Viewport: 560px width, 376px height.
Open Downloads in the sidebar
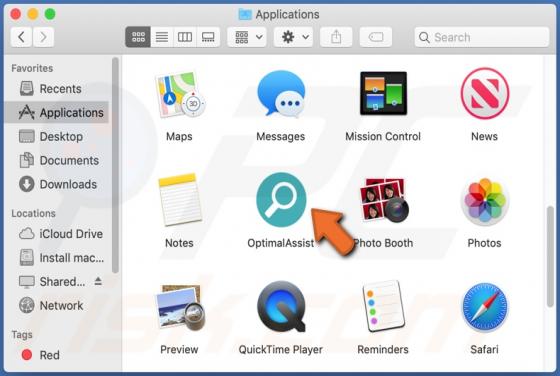tap(57, 184)
